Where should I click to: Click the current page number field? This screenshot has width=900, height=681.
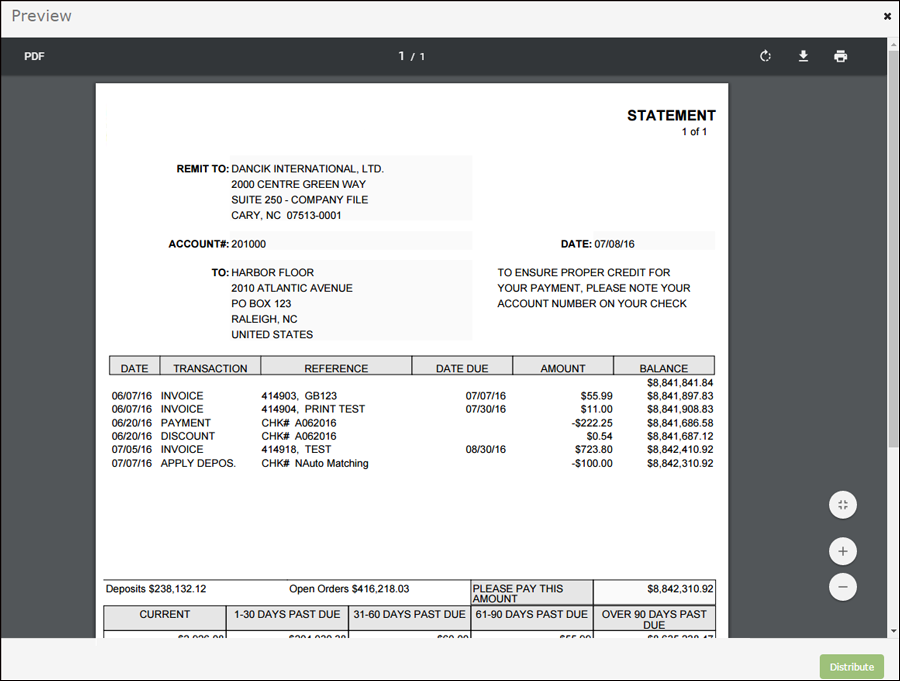click(x=402, y=56)
